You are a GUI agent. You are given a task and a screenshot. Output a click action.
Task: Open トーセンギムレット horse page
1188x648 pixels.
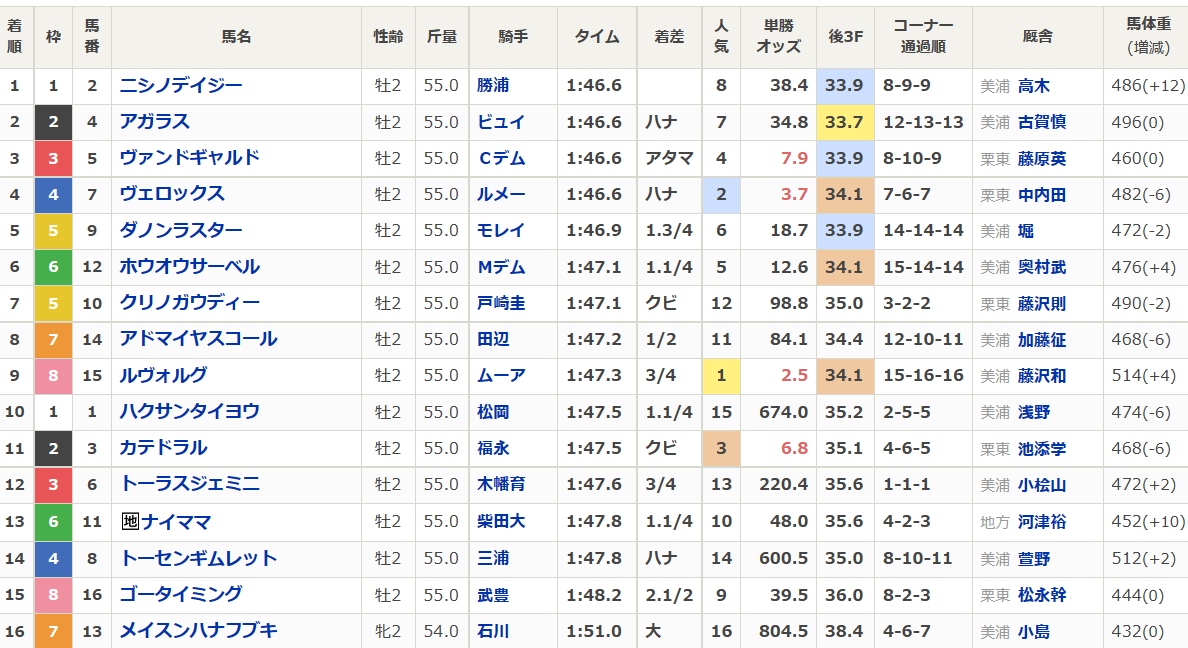pos(199,559)
